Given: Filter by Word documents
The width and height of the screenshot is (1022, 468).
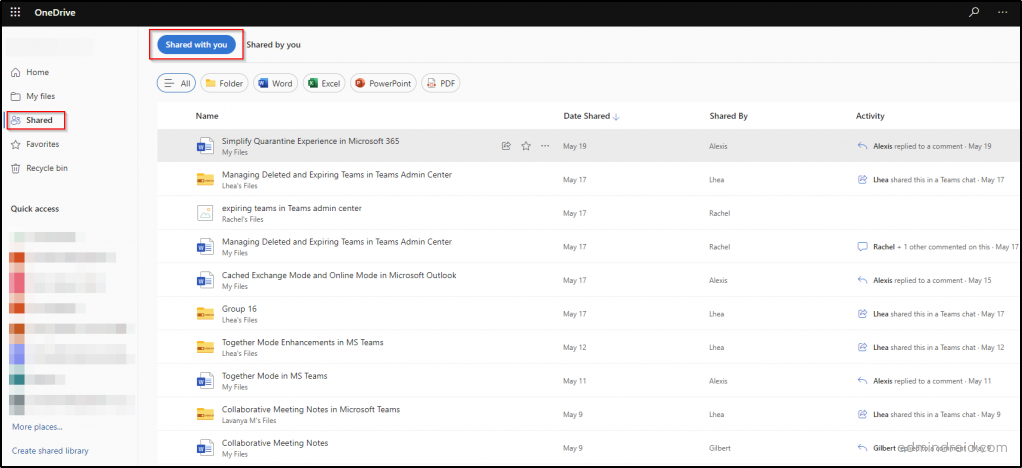Looking at the screenshot, I should (275, 83).
